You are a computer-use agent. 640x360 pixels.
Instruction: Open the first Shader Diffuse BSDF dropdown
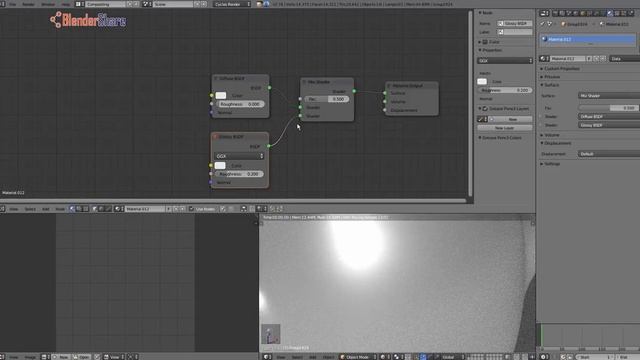609,116
